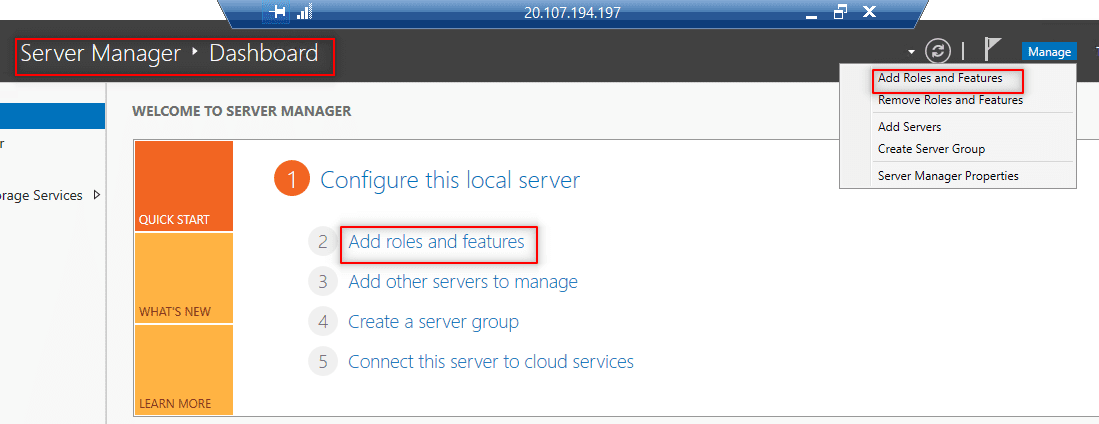
Task: Select Add Servers from Manage menu
Action: [x=909, y=128]
